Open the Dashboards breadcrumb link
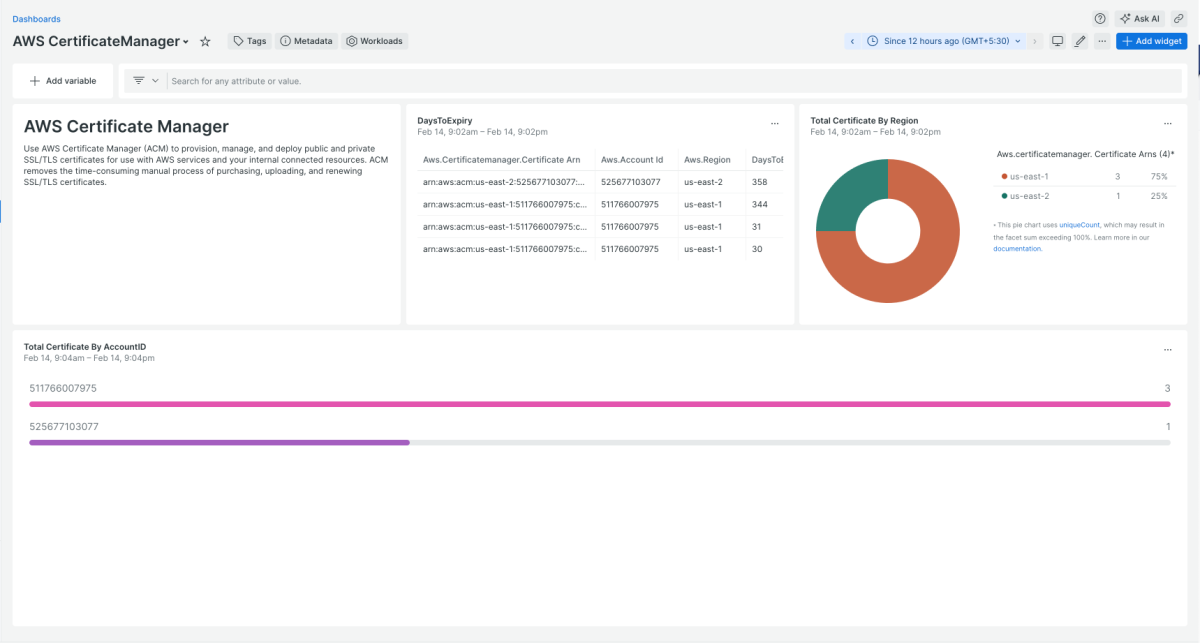1200x643 pixels. (x=36, y=19)
